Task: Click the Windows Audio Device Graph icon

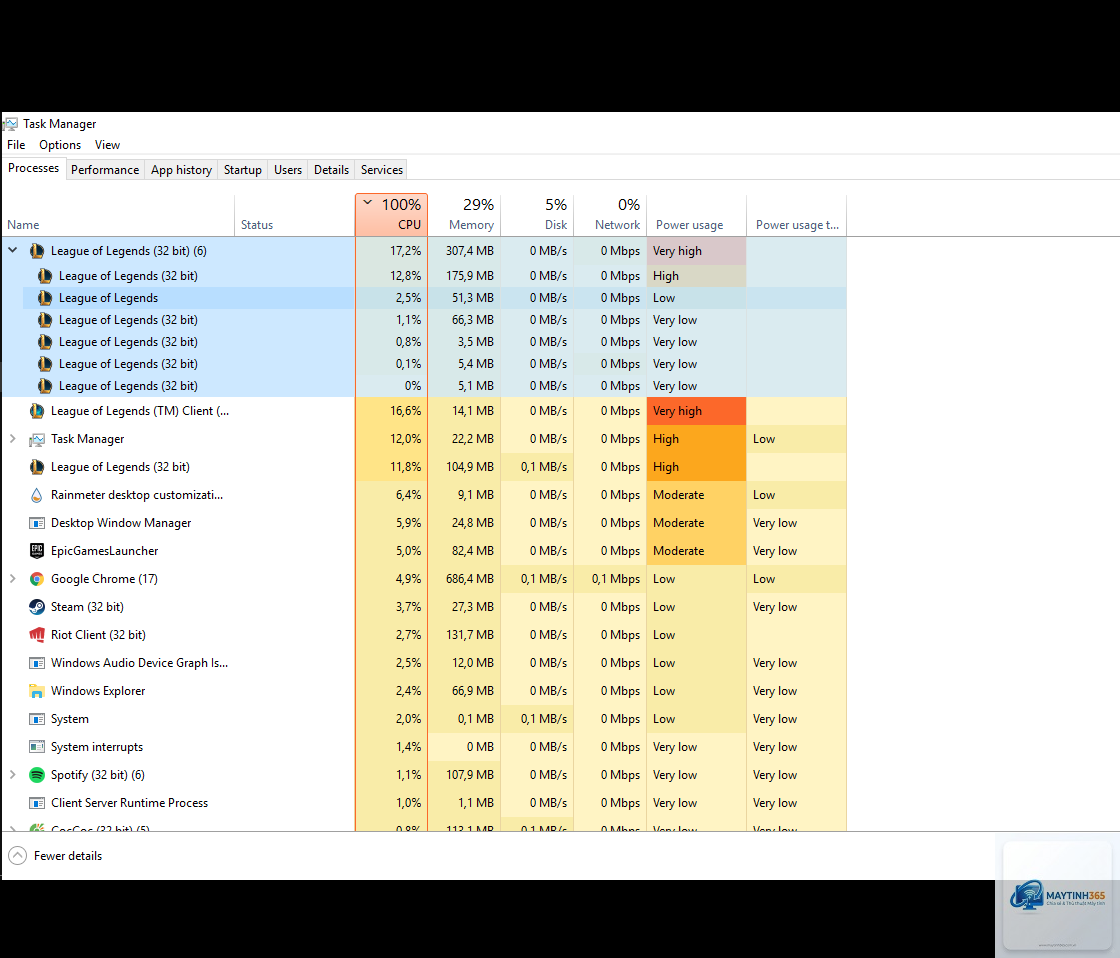Action: pyautogui.click(x=37, y=663)
